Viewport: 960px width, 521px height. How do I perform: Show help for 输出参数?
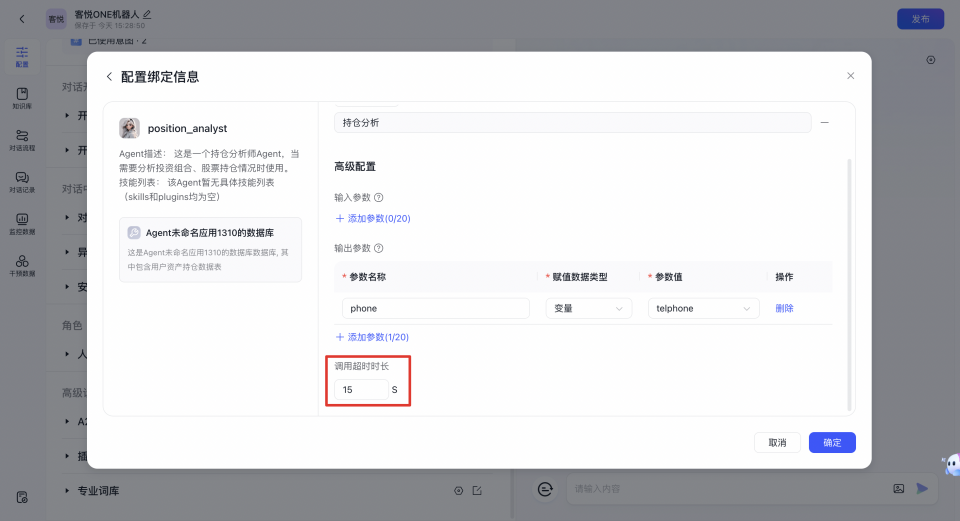click(378, 248)
